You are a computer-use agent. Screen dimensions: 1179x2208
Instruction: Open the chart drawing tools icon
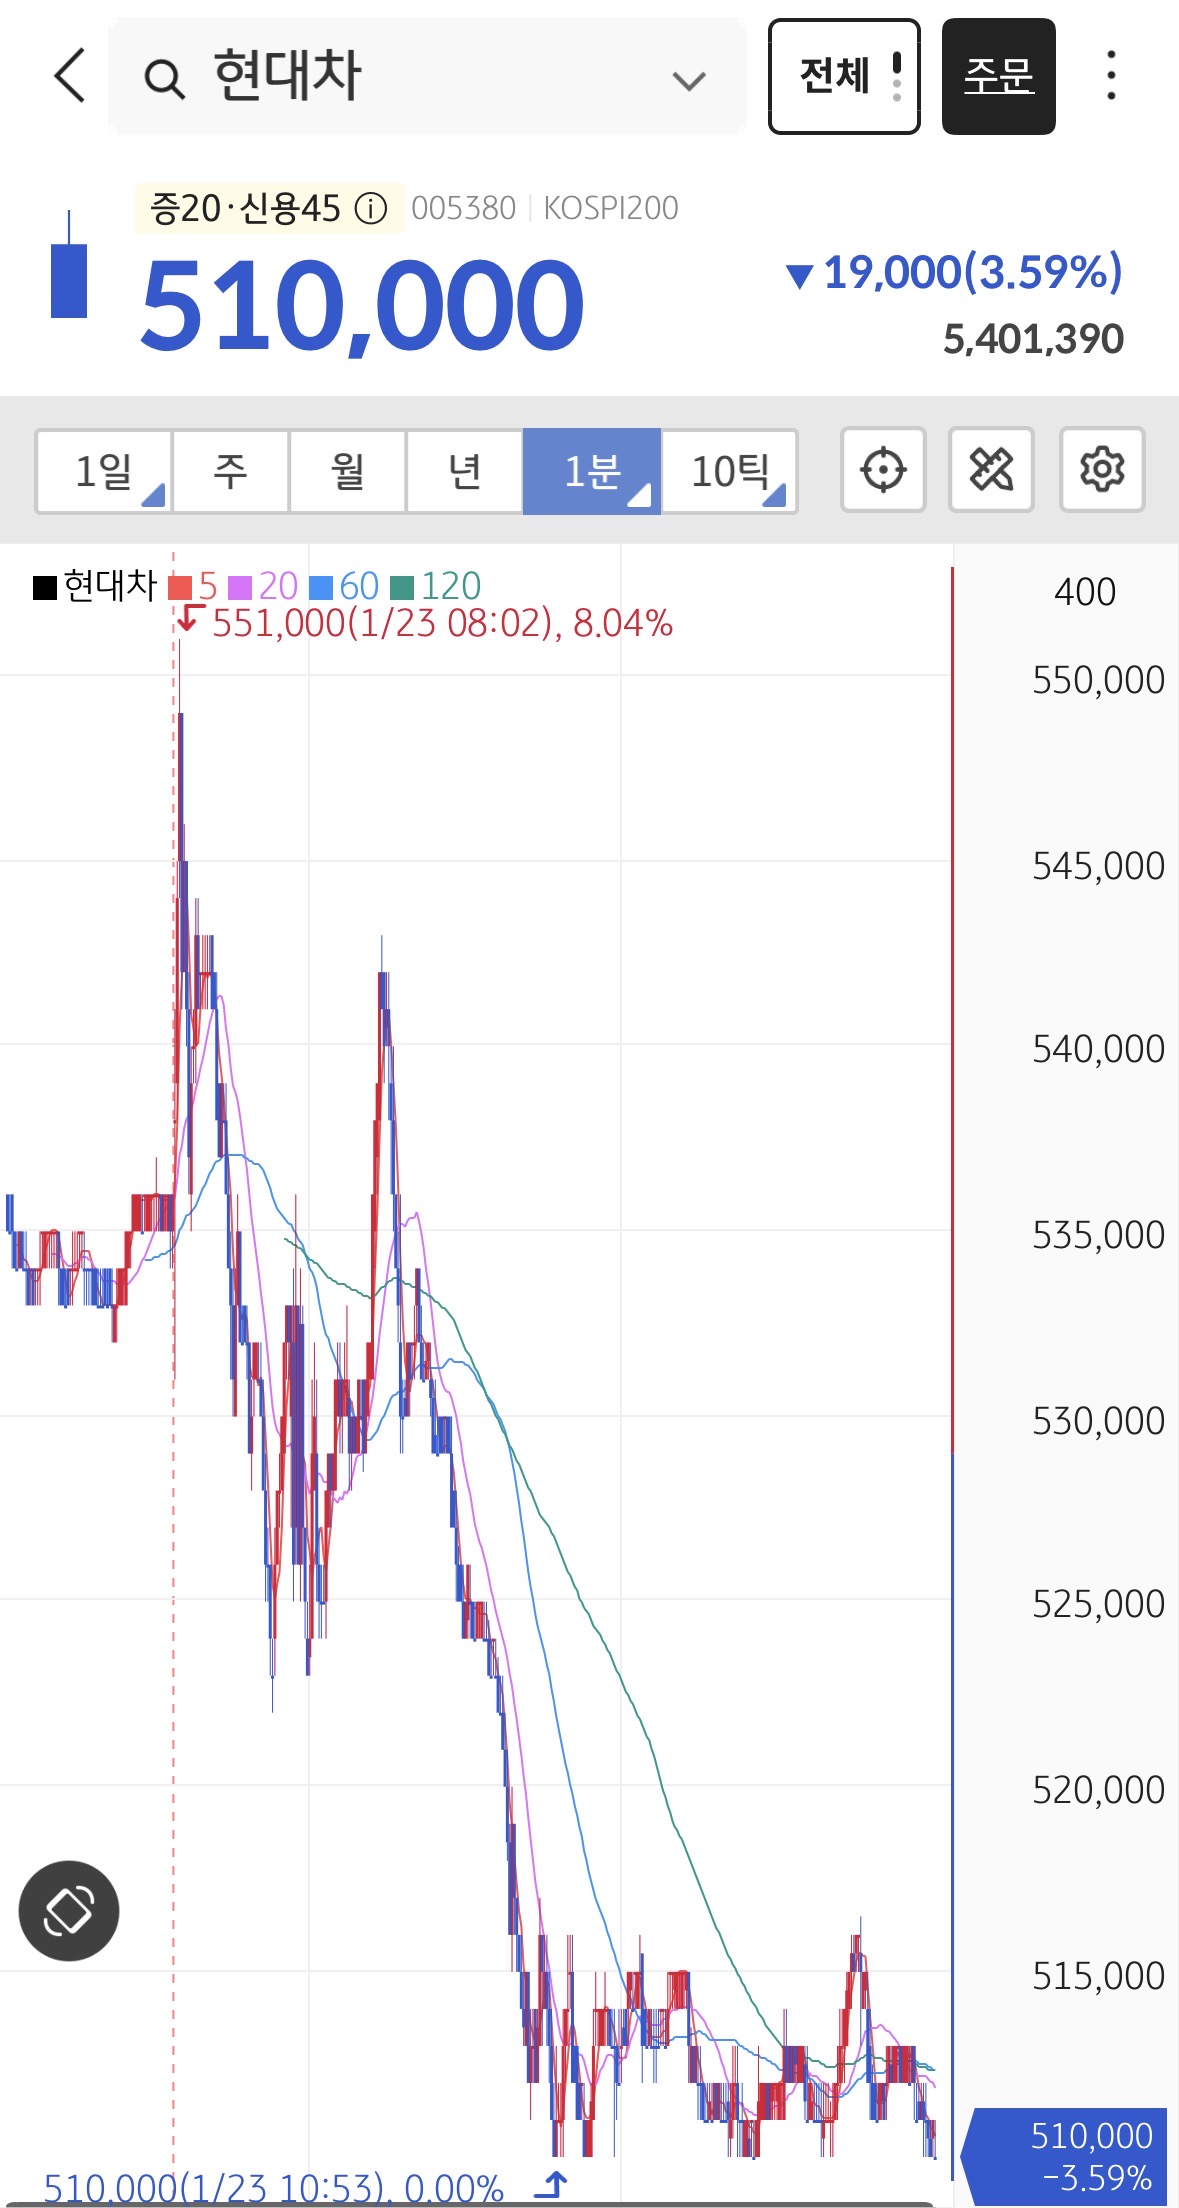pos(991,470)
